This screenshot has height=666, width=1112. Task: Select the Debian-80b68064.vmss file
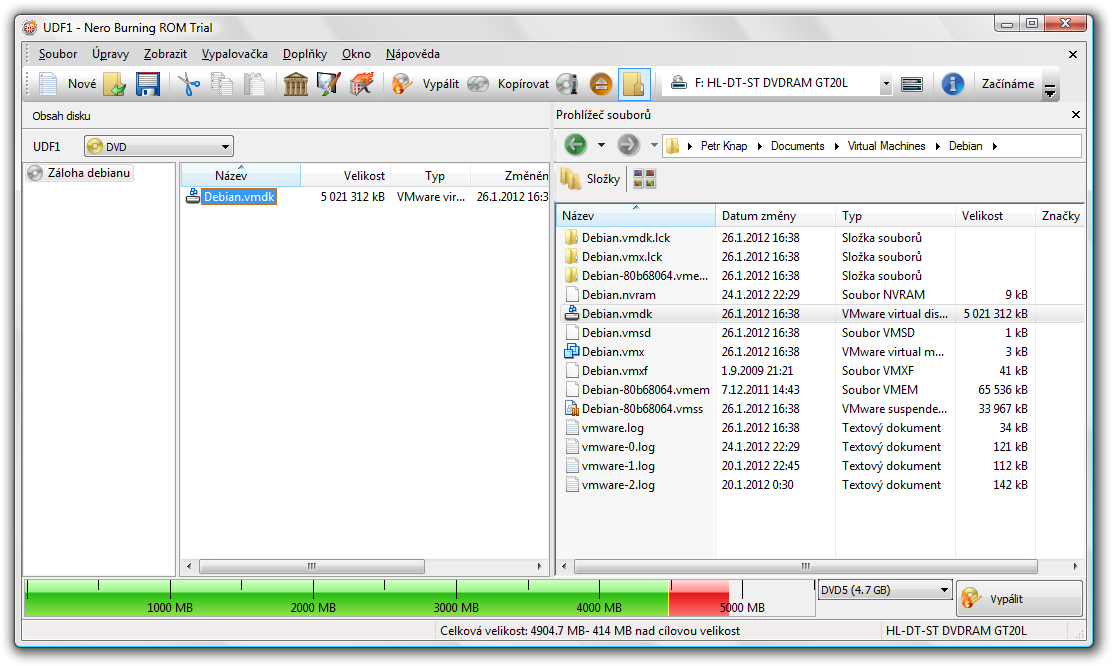(642, 409)
